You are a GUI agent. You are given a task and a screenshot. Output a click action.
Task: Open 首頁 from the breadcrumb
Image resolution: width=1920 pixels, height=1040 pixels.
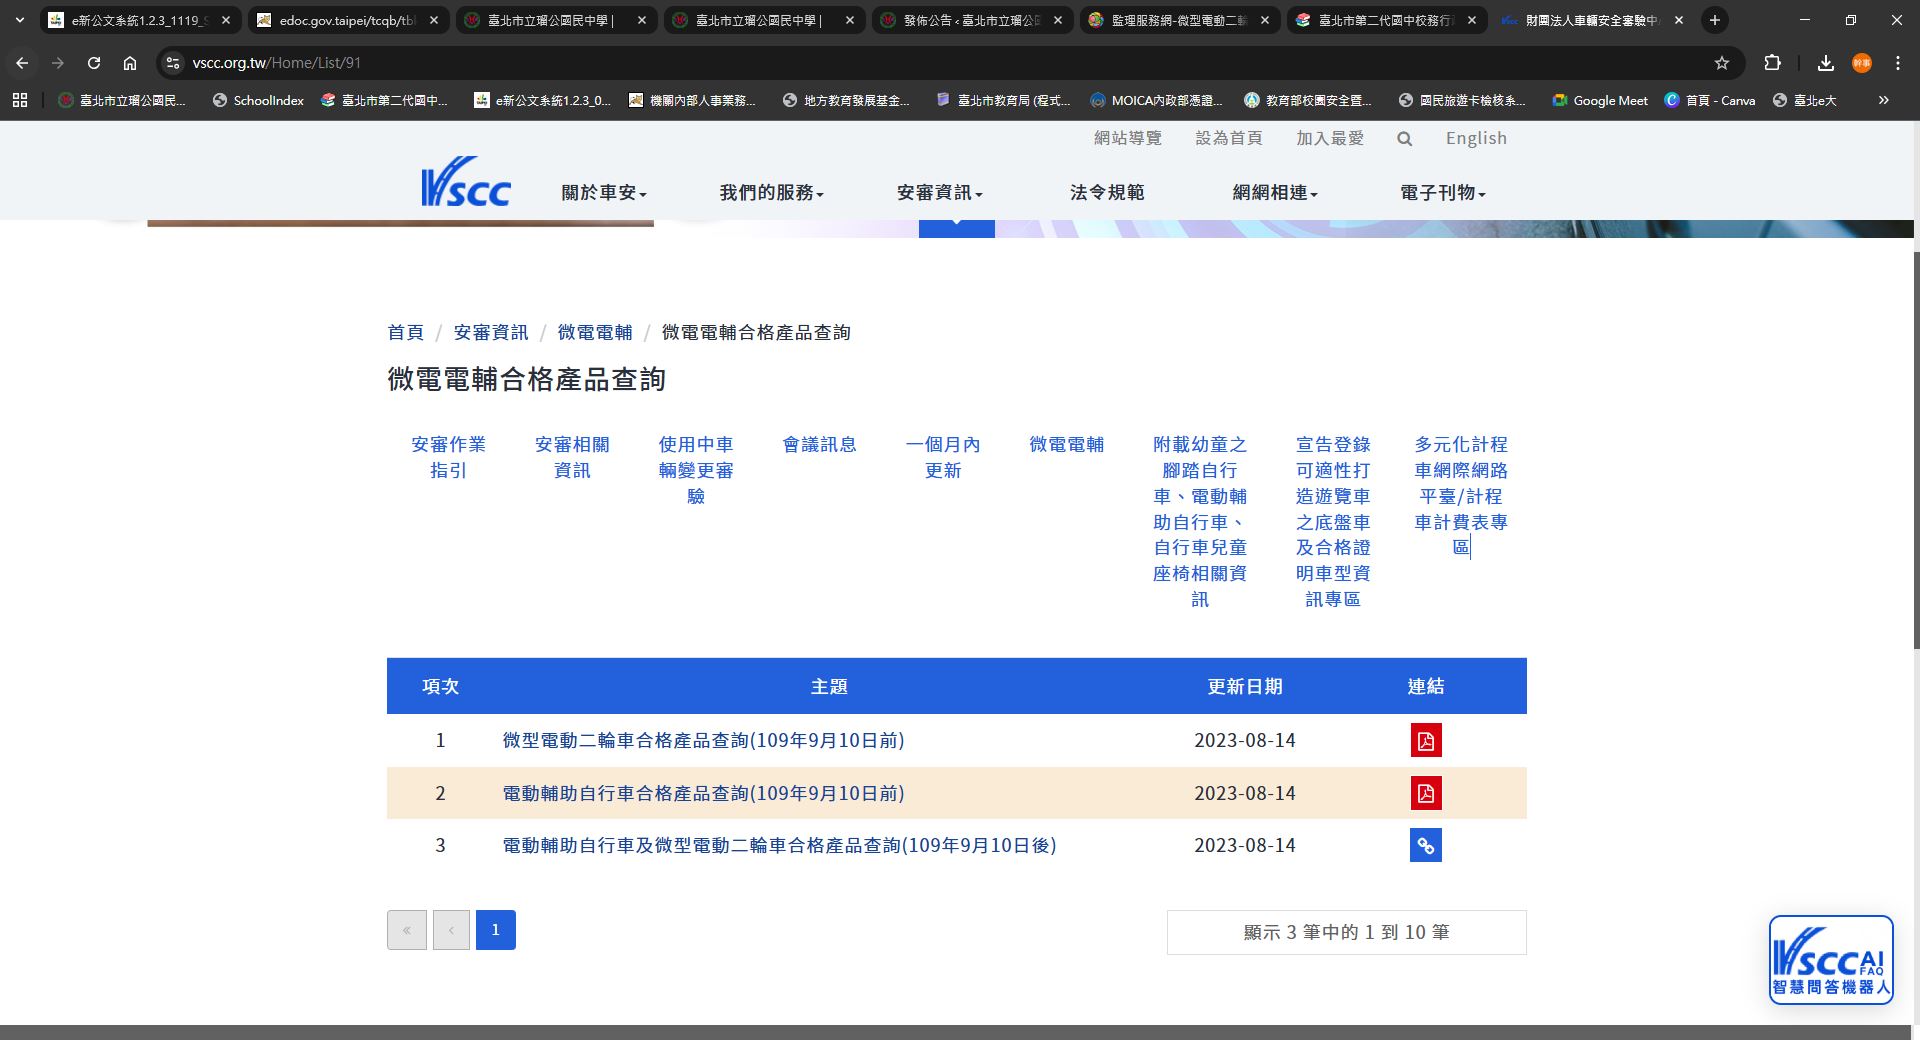point(405,332)
